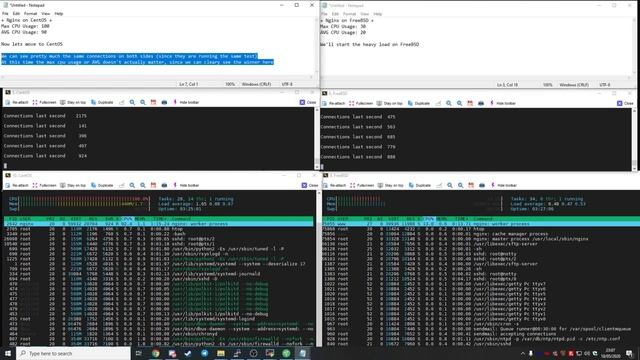Click second magnifier zoom icon in CentOS htop terminal
The height and width of the screenshot is (360, 640).
coord(143,185)
